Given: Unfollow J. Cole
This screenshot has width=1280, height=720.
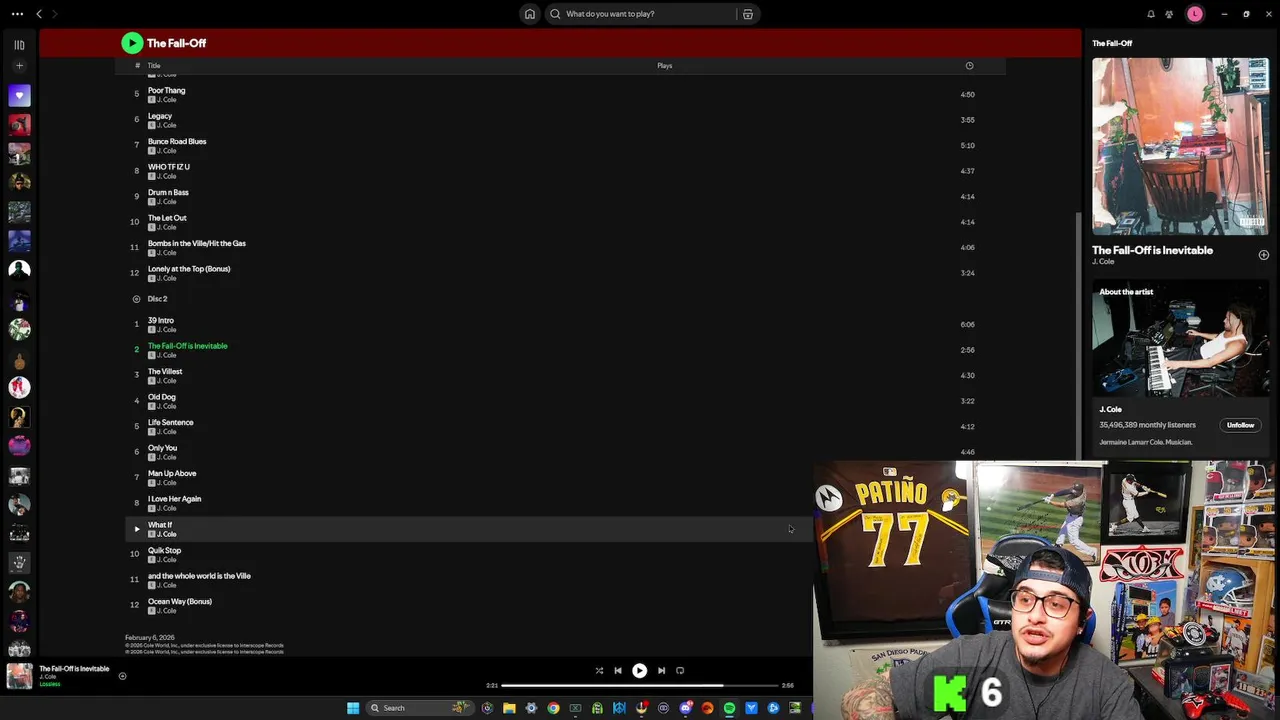Looking at the screenshot, I should click(1240, 425).
